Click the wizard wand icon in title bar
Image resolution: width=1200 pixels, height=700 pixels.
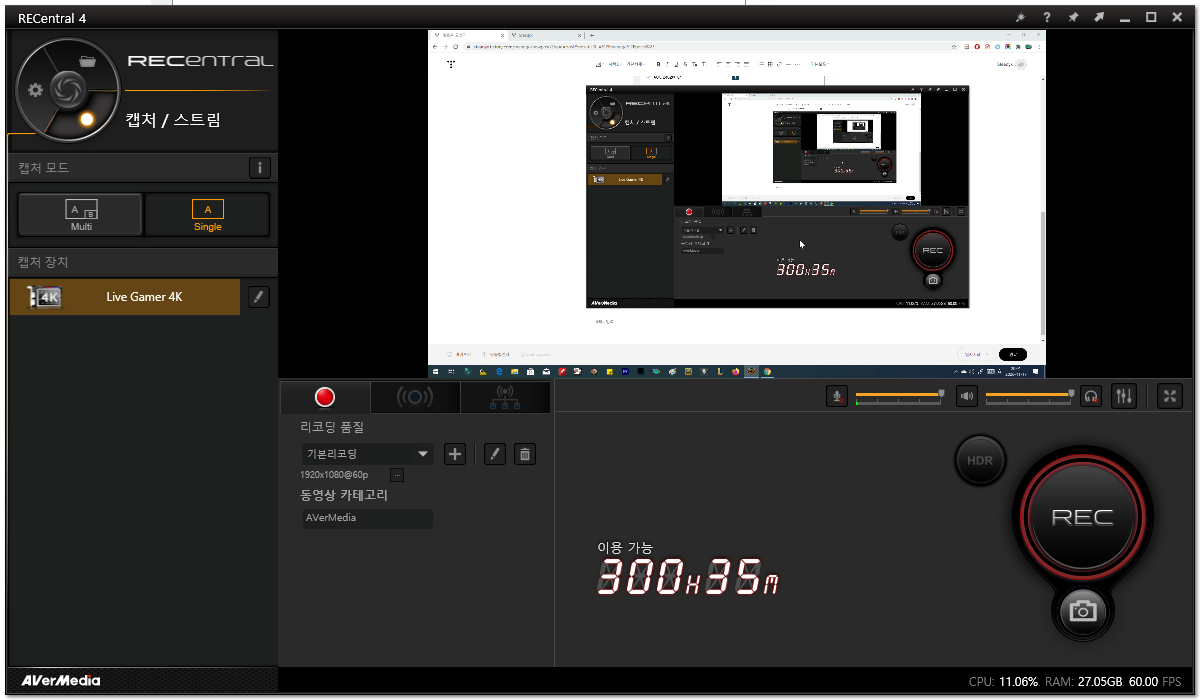tap(1020, 18)
